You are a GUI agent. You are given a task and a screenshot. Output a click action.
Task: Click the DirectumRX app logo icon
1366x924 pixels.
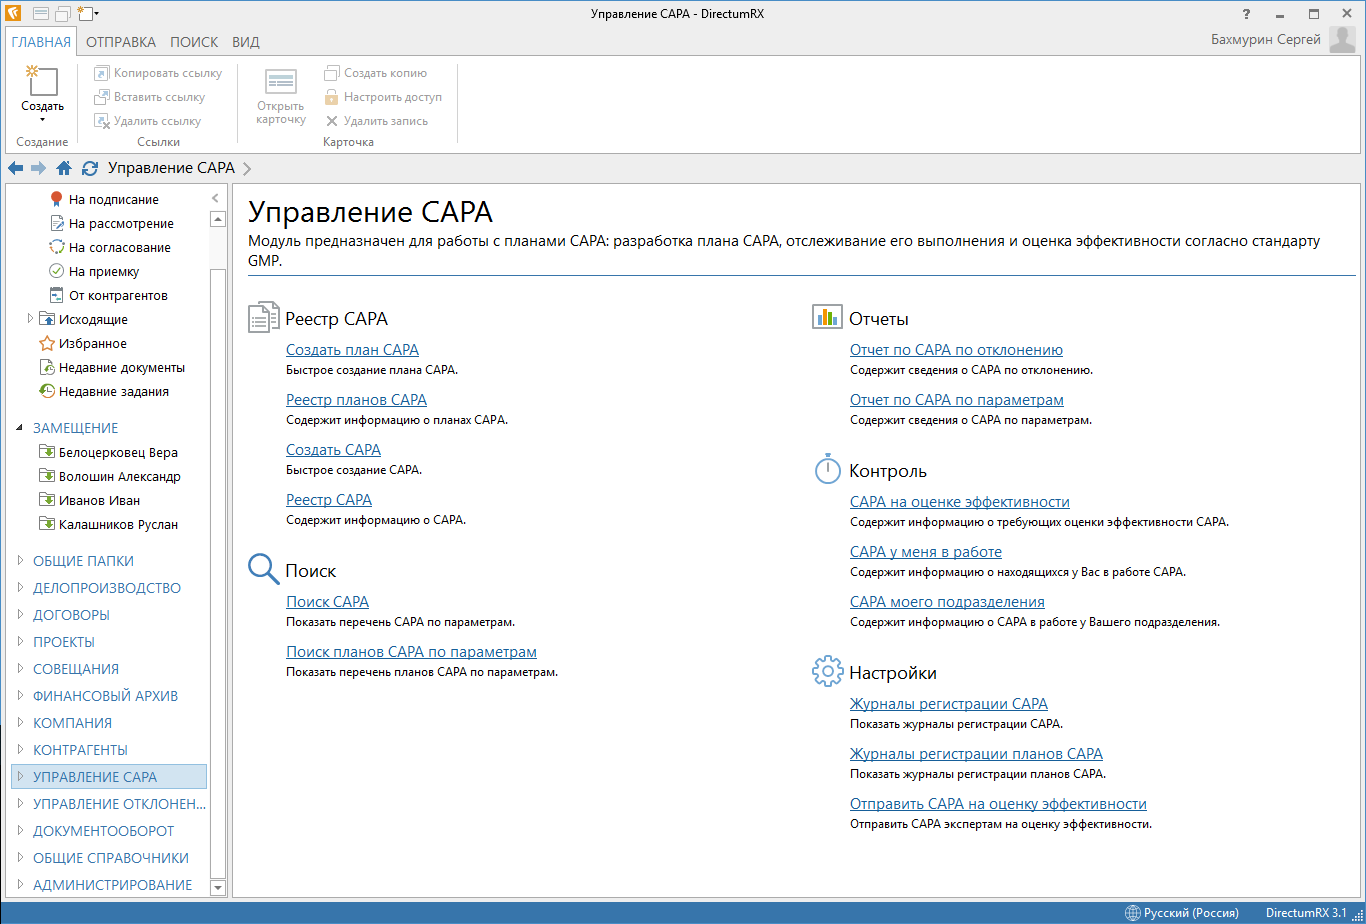pyautogui.click(x=14, y=13)
